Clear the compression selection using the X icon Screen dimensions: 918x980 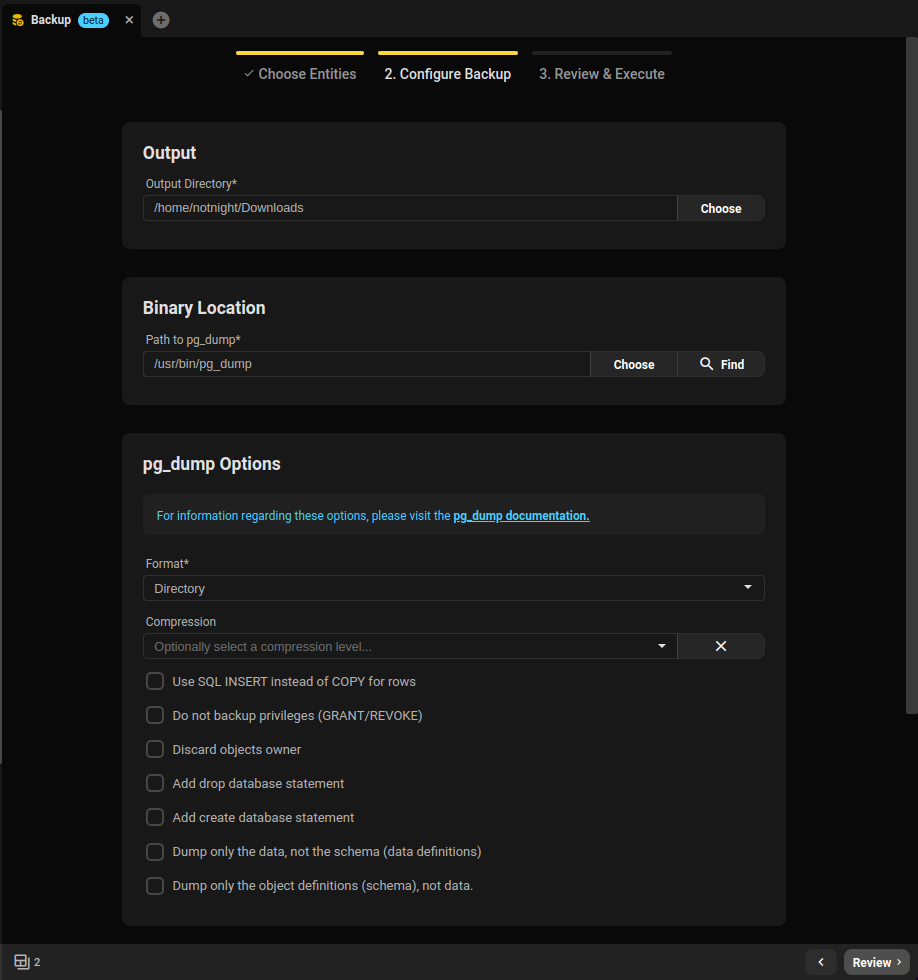tap(720, 645)
